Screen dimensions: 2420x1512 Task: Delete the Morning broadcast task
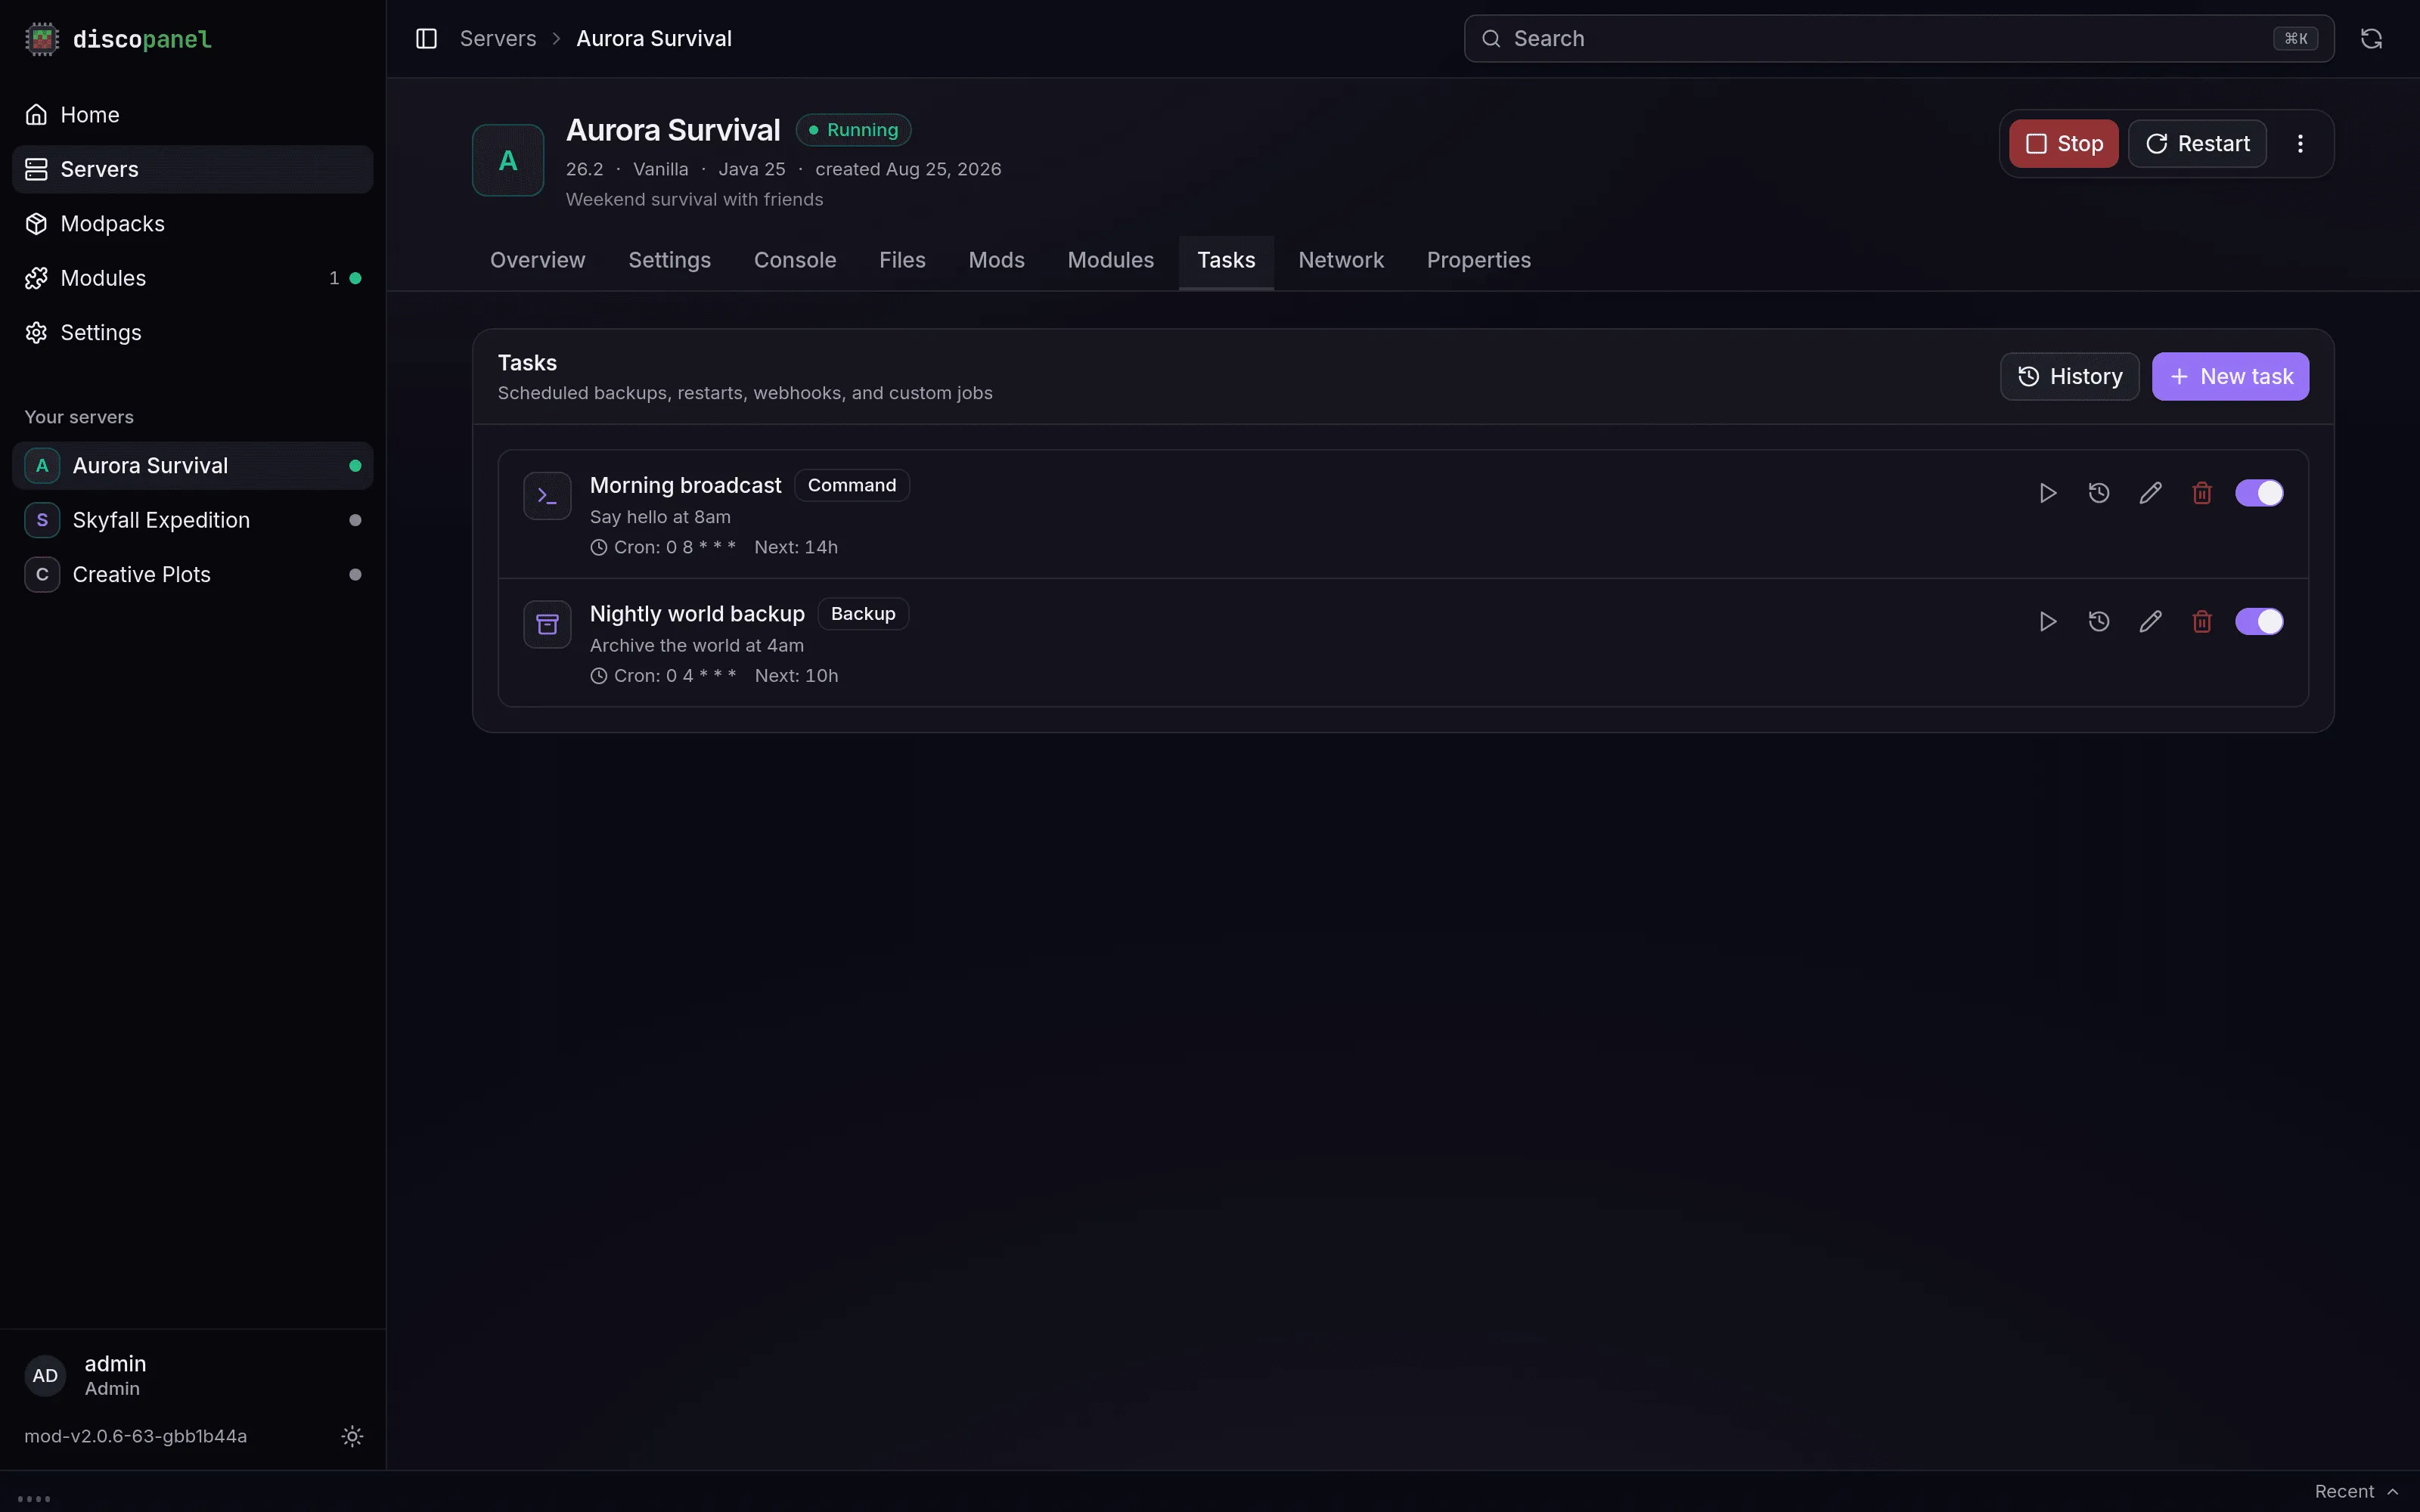pos(2201,493)
